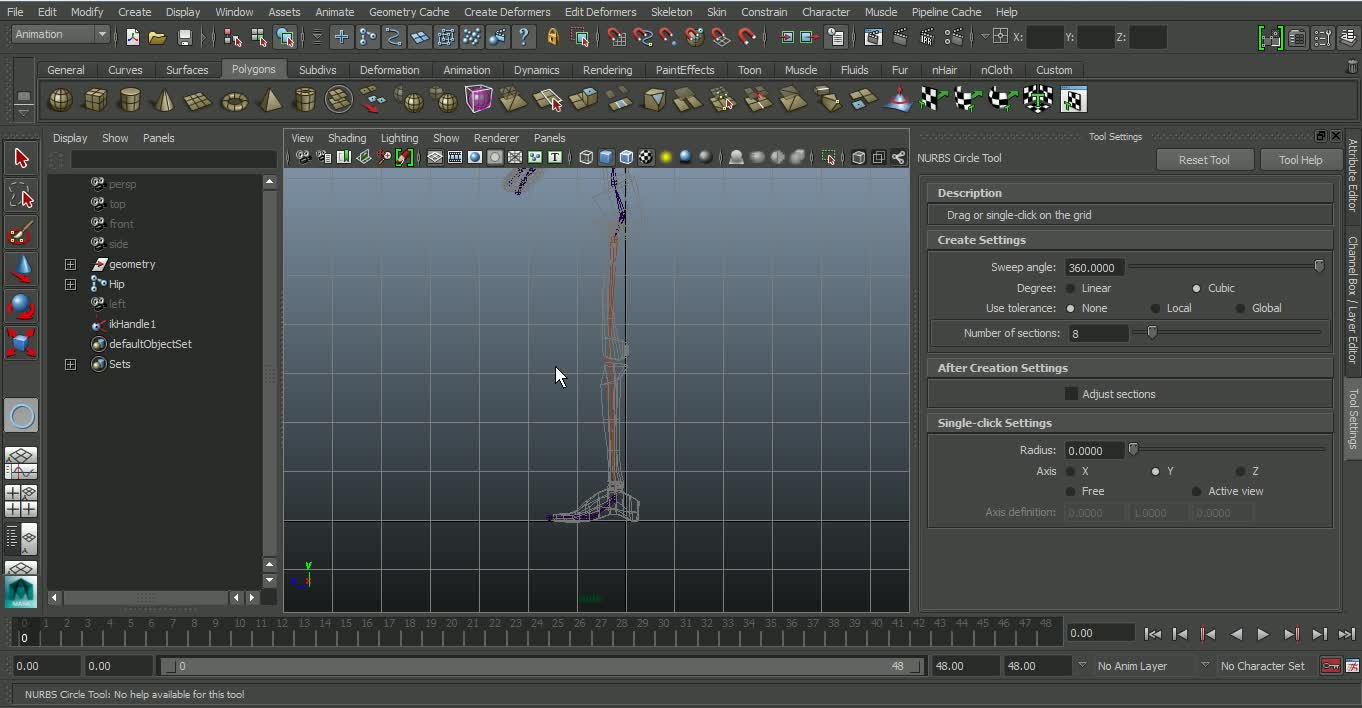Create a polygon plane from the shelf
Screen dimensions: 1362x708
point(199,100)
